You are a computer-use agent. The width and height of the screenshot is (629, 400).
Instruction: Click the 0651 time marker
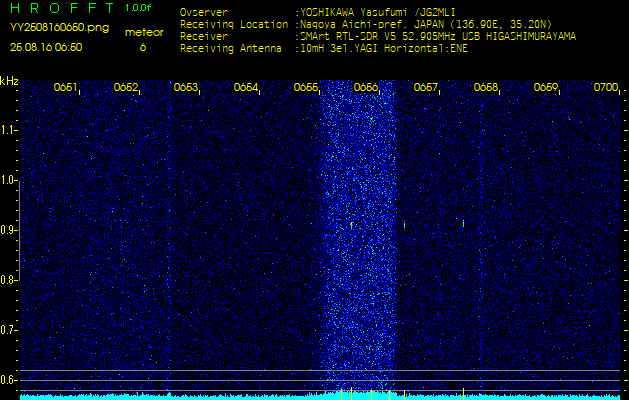(65, 87)
